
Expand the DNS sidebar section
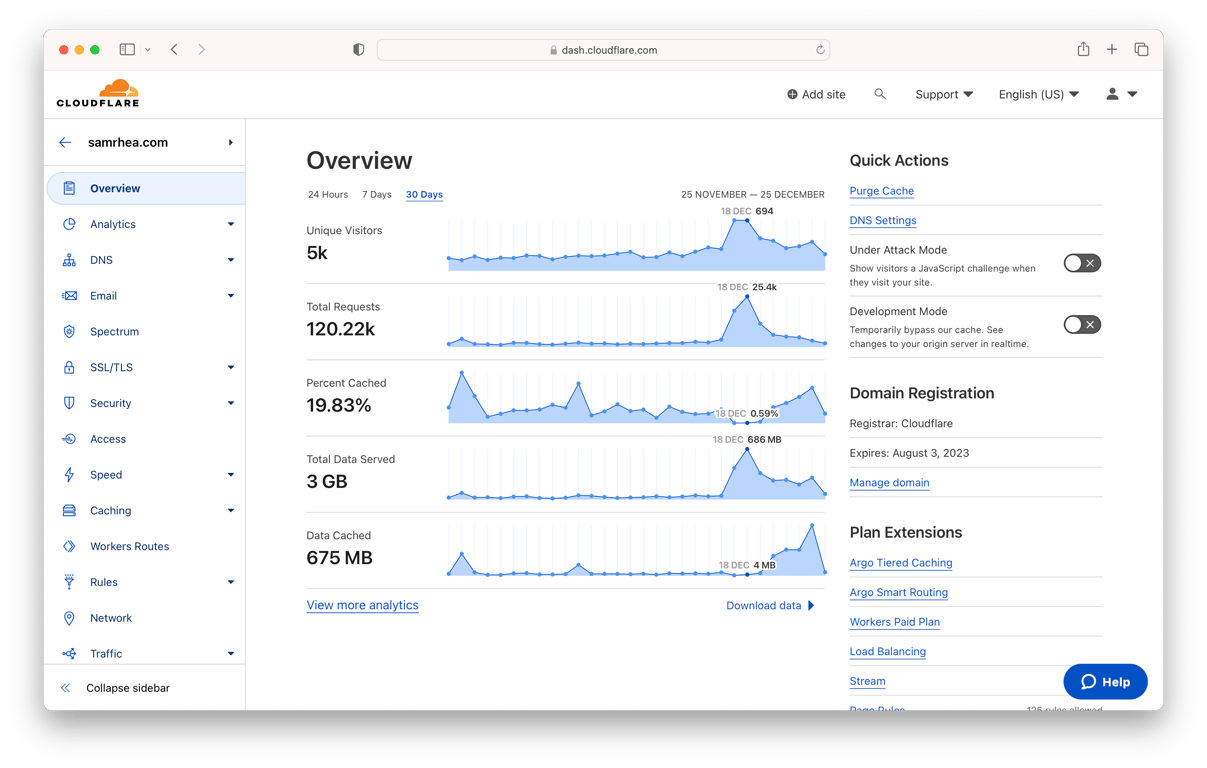click(231, 260)
